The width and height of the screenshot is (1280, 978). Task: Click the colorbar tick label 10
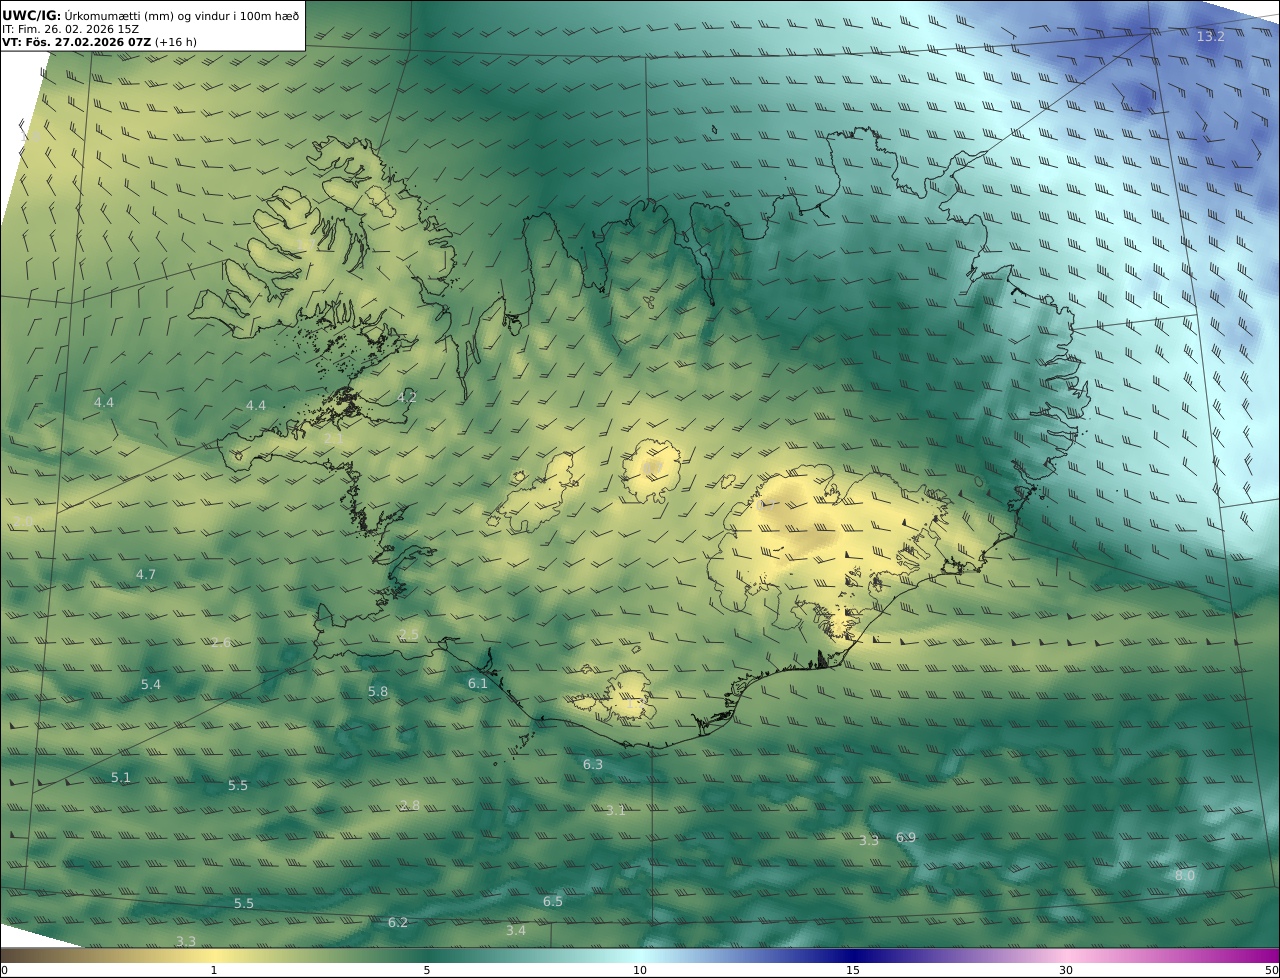pyautogui.click(x=640, y=970)
